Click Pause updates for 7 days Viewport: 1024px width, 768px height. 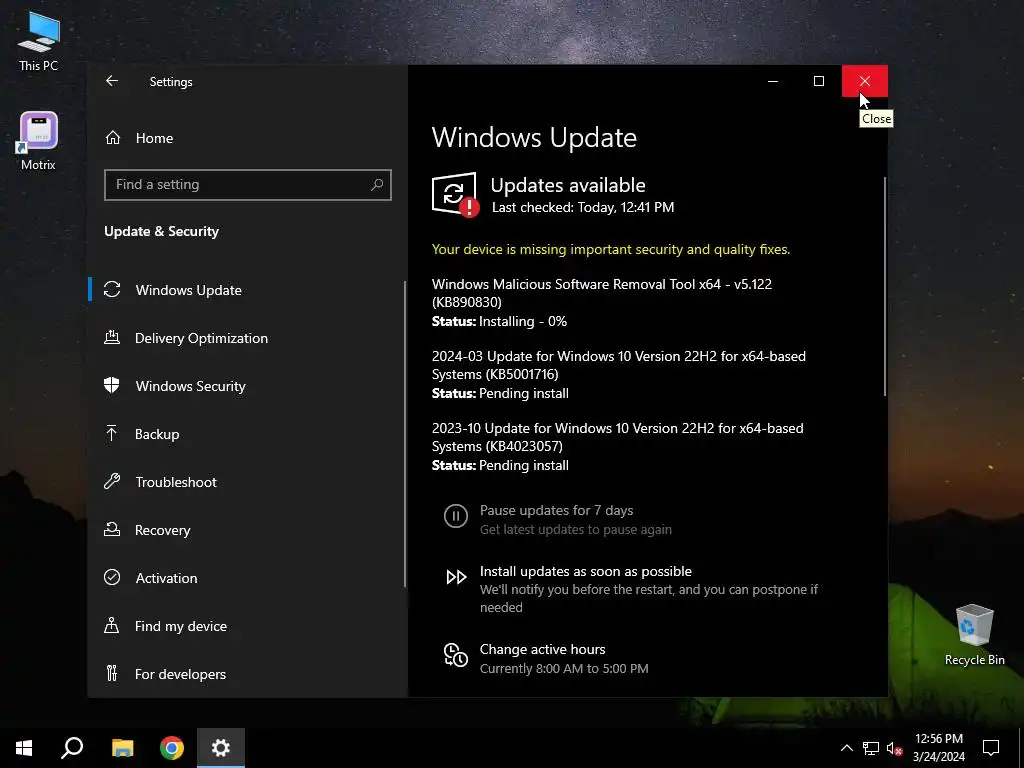[556, 510]
